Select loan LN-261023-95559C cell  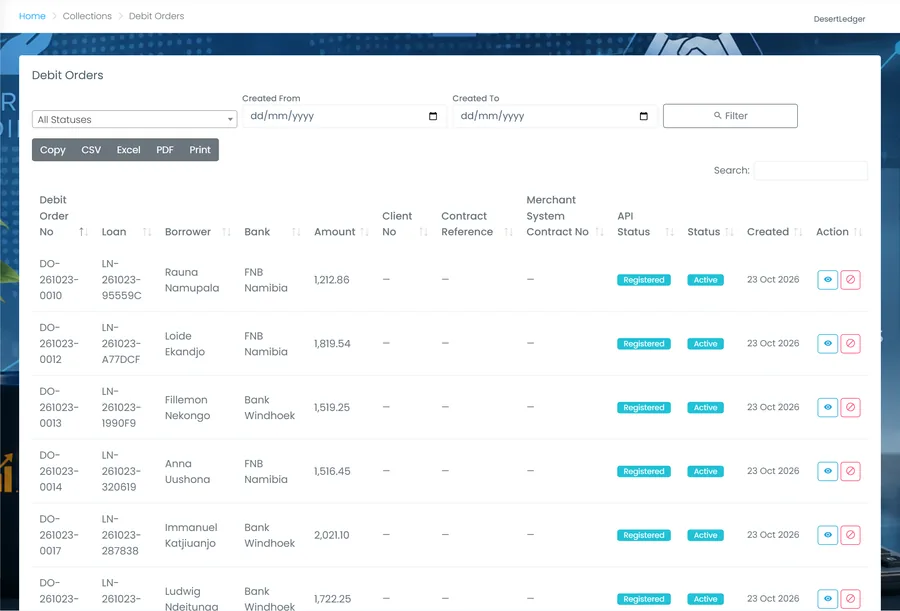pyautogui.click(x=122, y=280)
